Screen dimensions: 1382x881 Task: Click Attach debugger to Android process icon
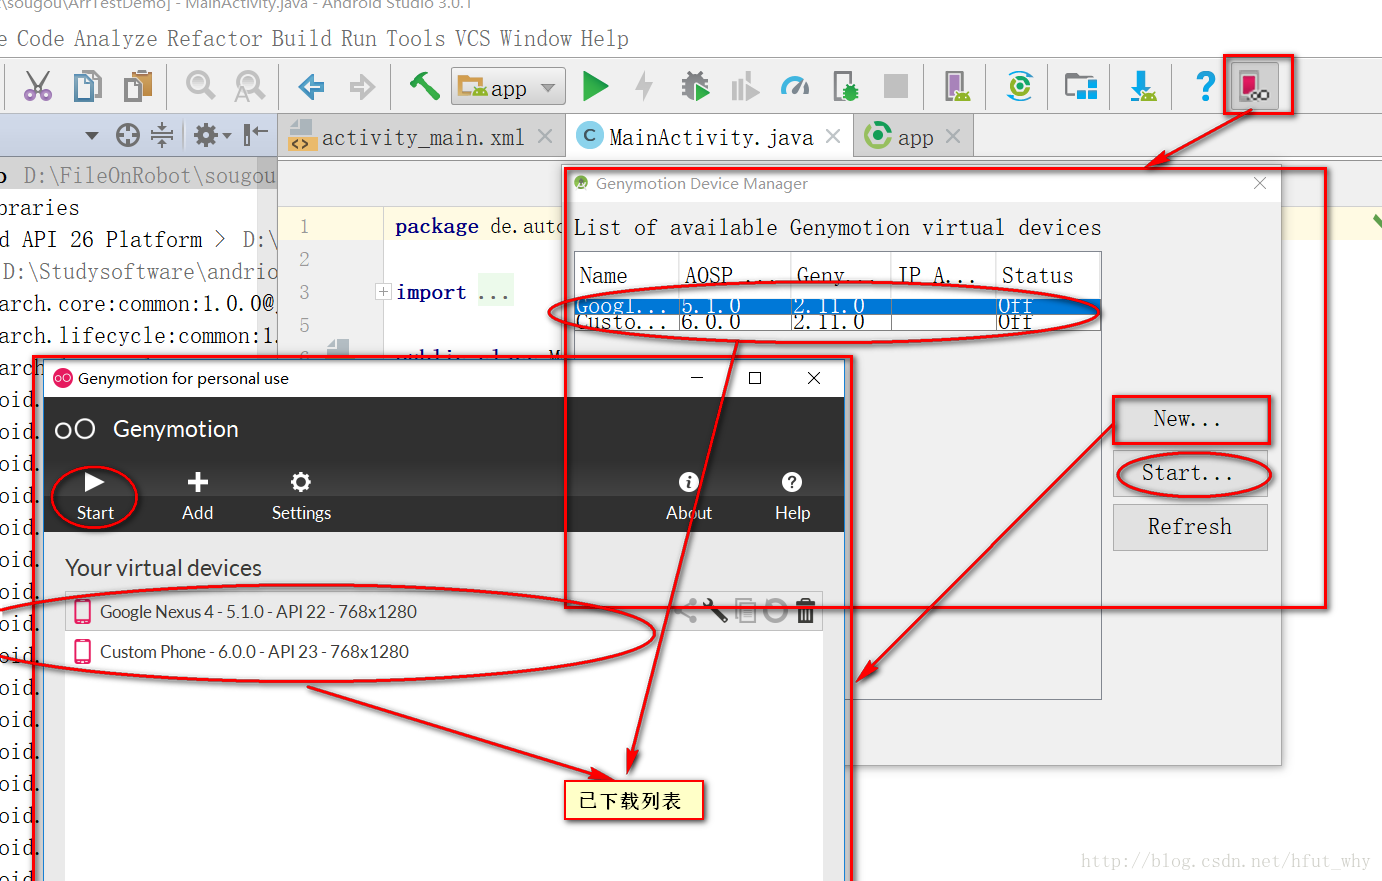pos(846,86)
